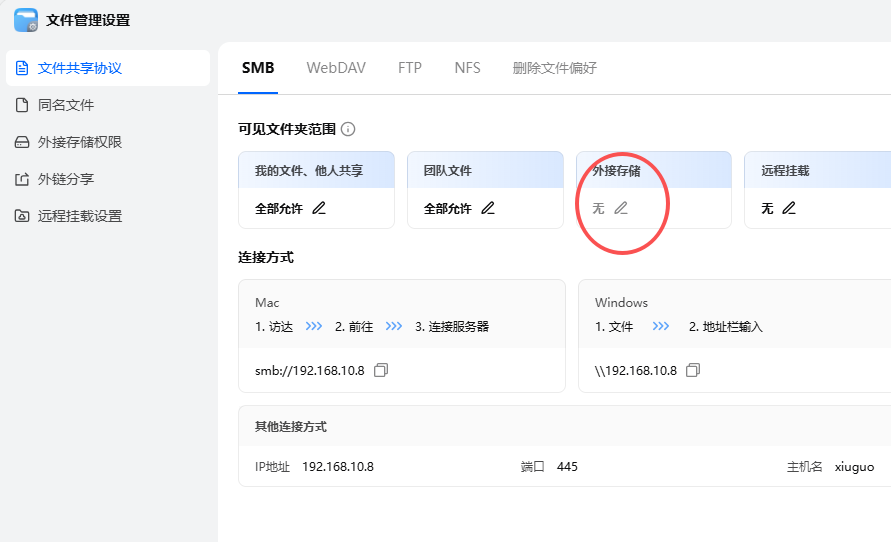The width and height of the screenshot is (891, 542).
Task: Click the 外接存储 folder scope card header
Action: pyautogui.click(x=654, y=171)
